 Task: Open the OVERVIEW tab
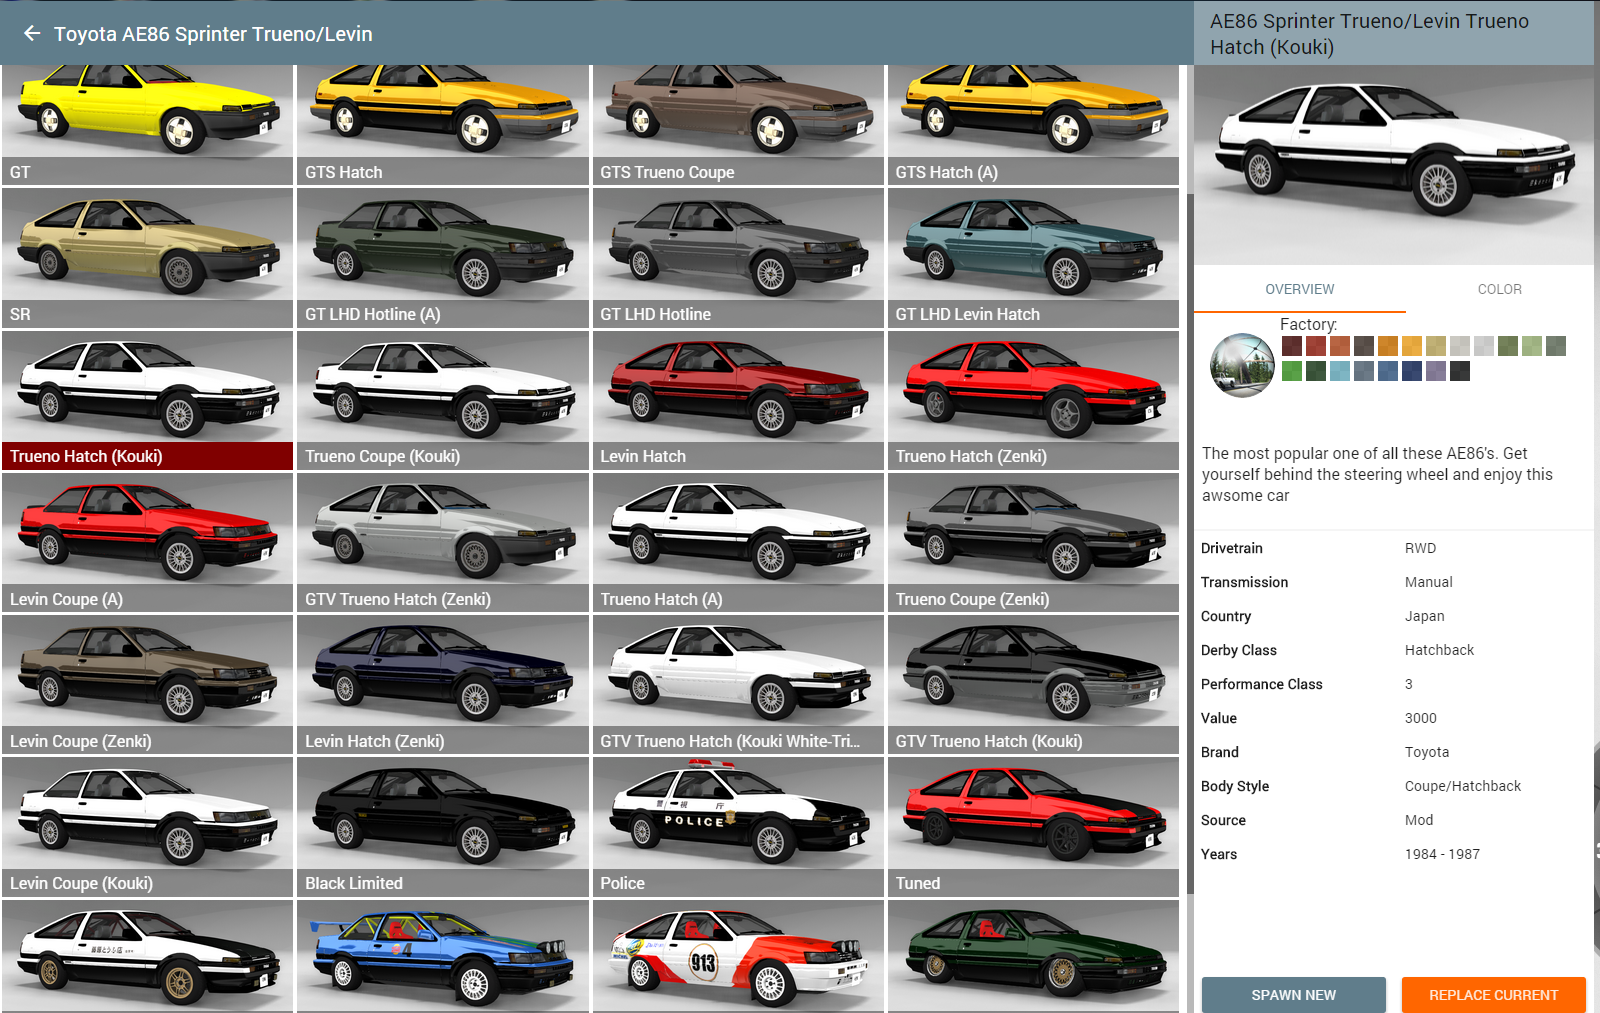click(x=1299, y=289)
